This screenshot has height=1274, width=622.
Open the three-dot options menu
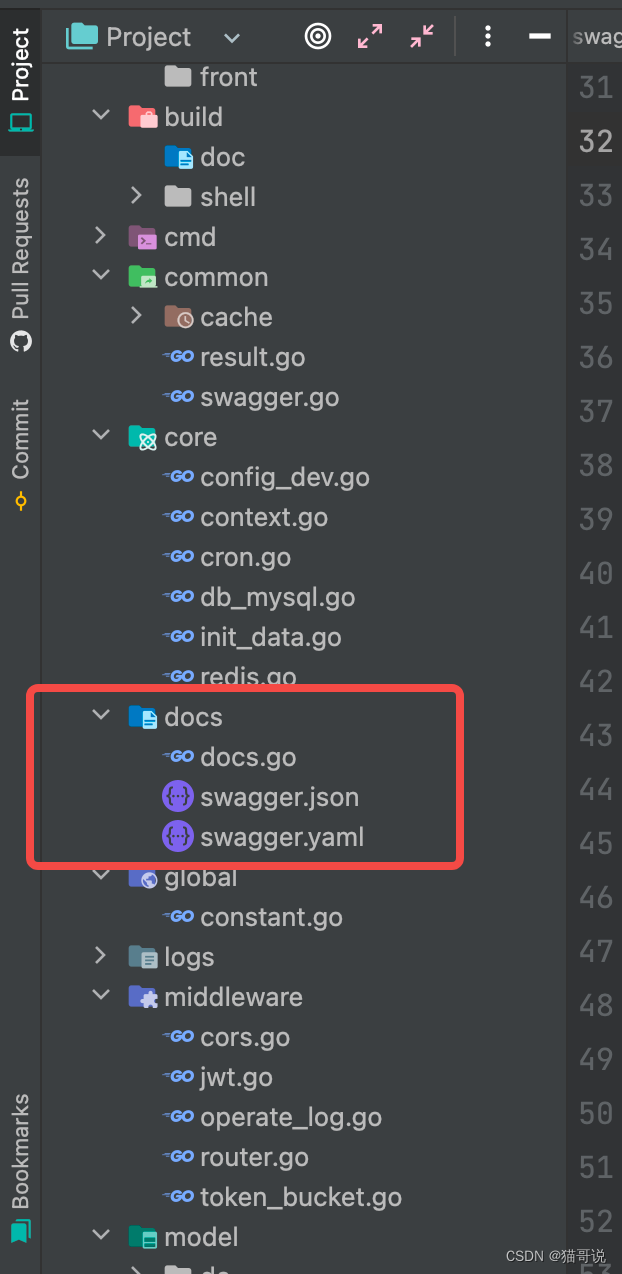[488, 36]
